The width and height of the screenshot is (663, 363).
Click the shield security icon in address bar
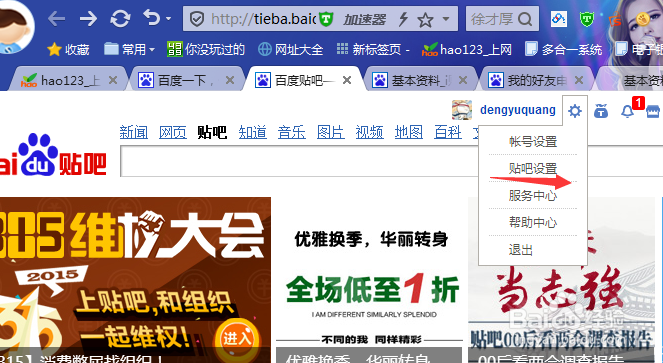pos(197,19)
